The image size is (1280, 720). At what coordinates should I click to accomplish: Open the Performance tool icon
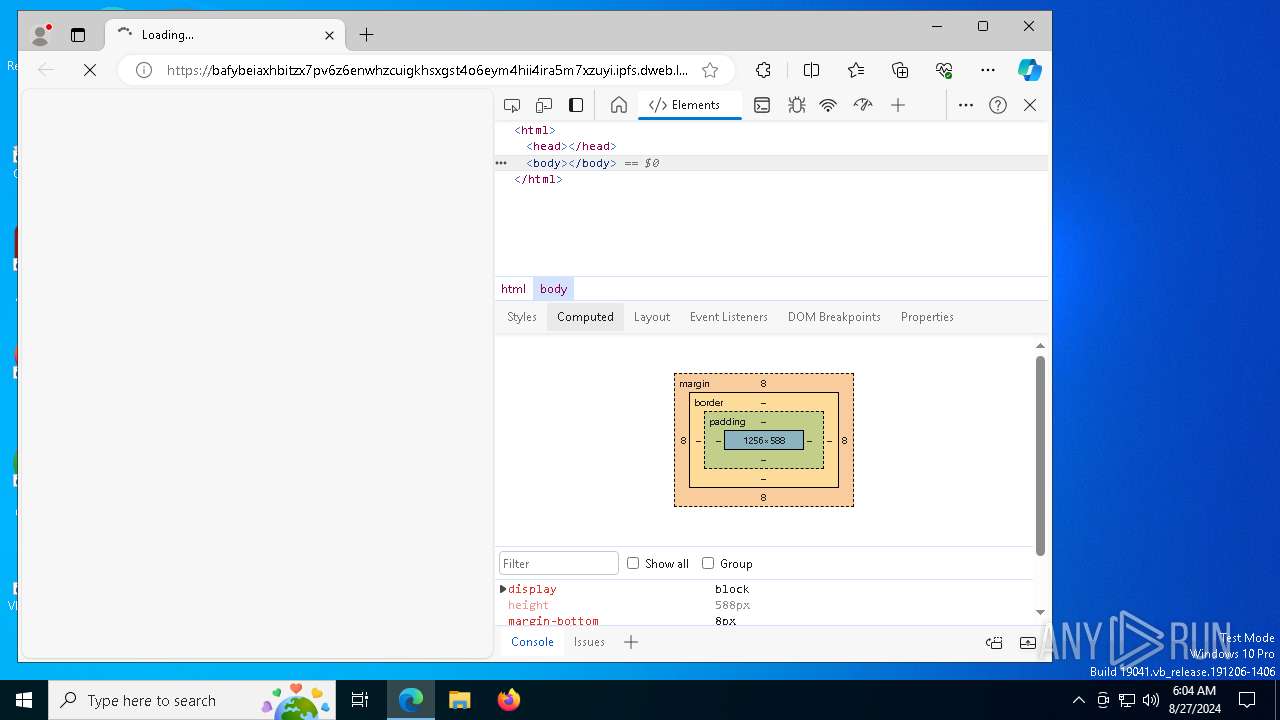point(863,105)
